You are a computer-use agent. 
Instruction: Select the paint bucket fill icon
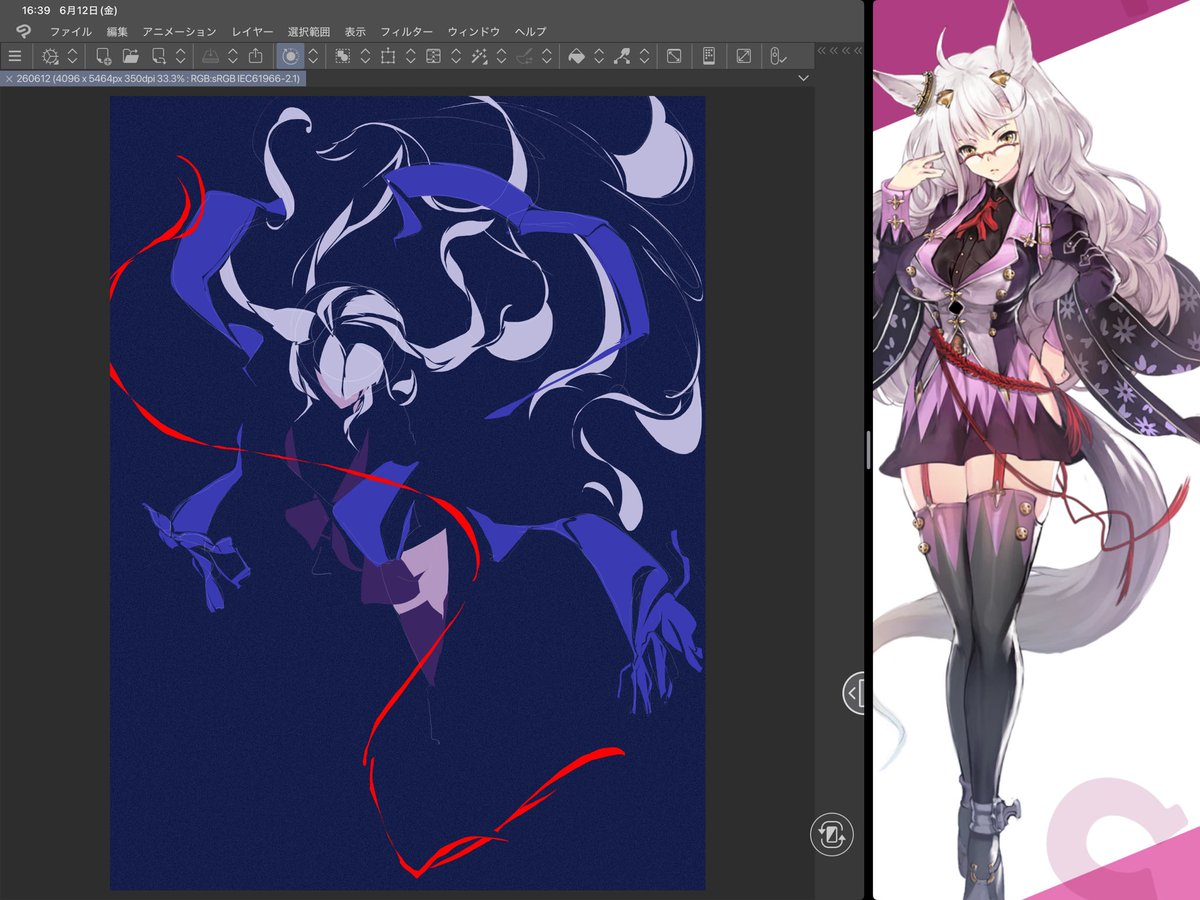[x=576, y=56]
